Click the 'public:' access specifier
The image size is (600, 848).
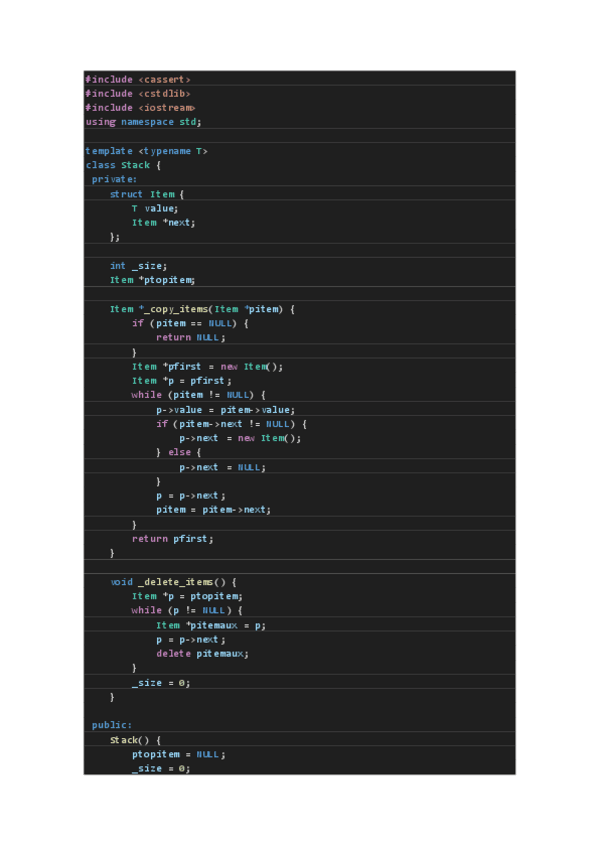click(112, 725)
